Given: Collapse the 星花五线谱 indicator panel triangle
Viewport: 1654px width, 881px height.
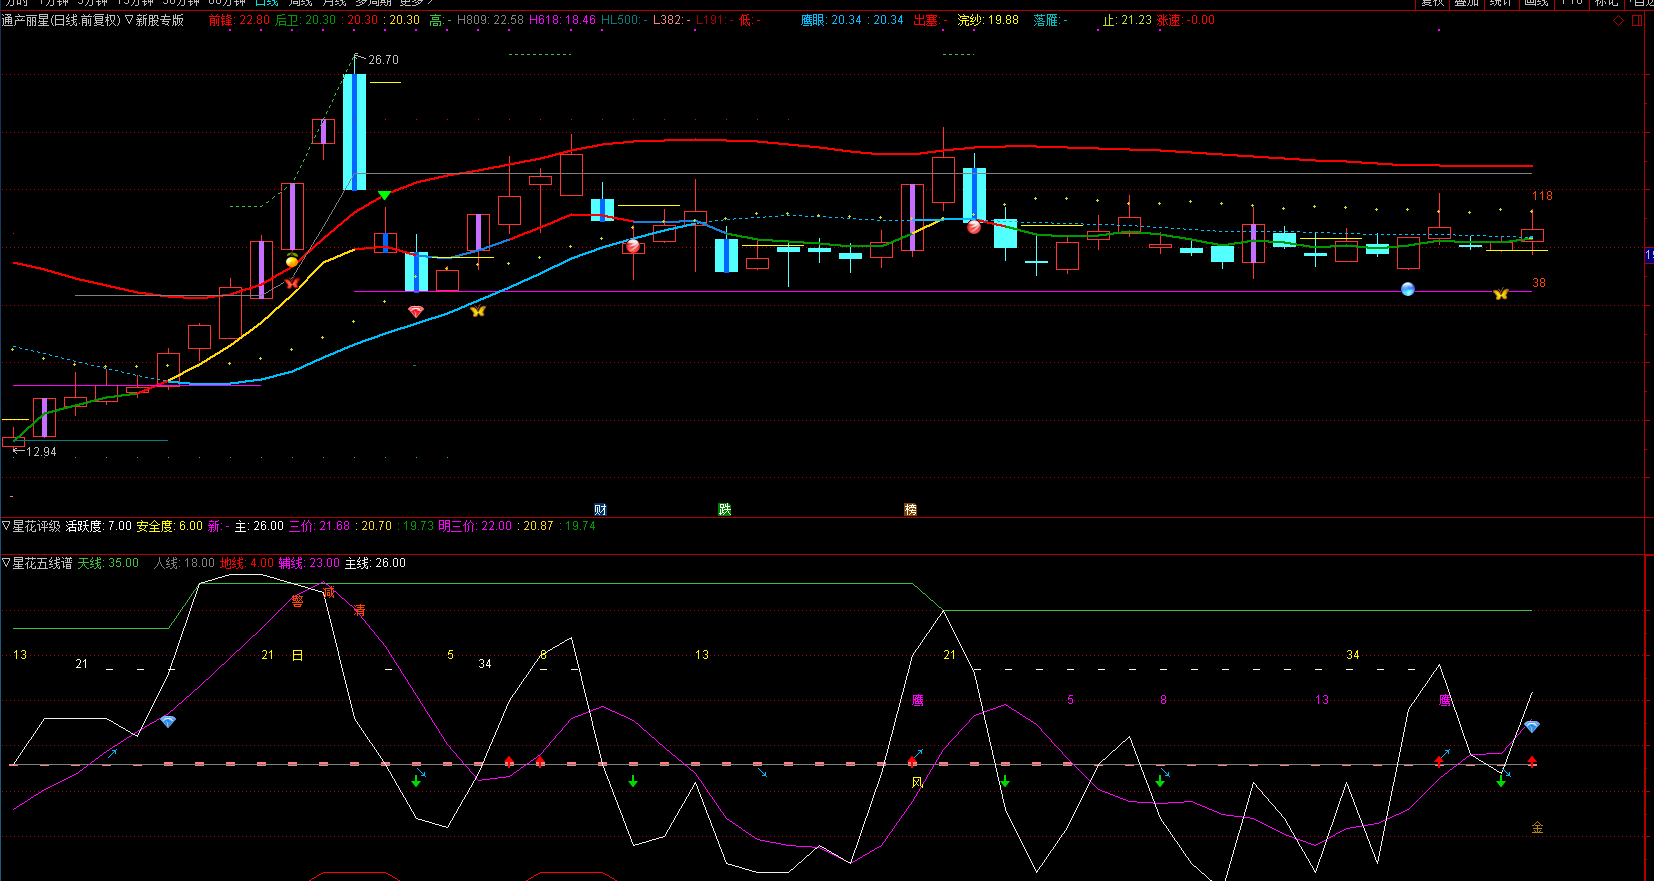Looking at the screenshot, I should 6,563.
